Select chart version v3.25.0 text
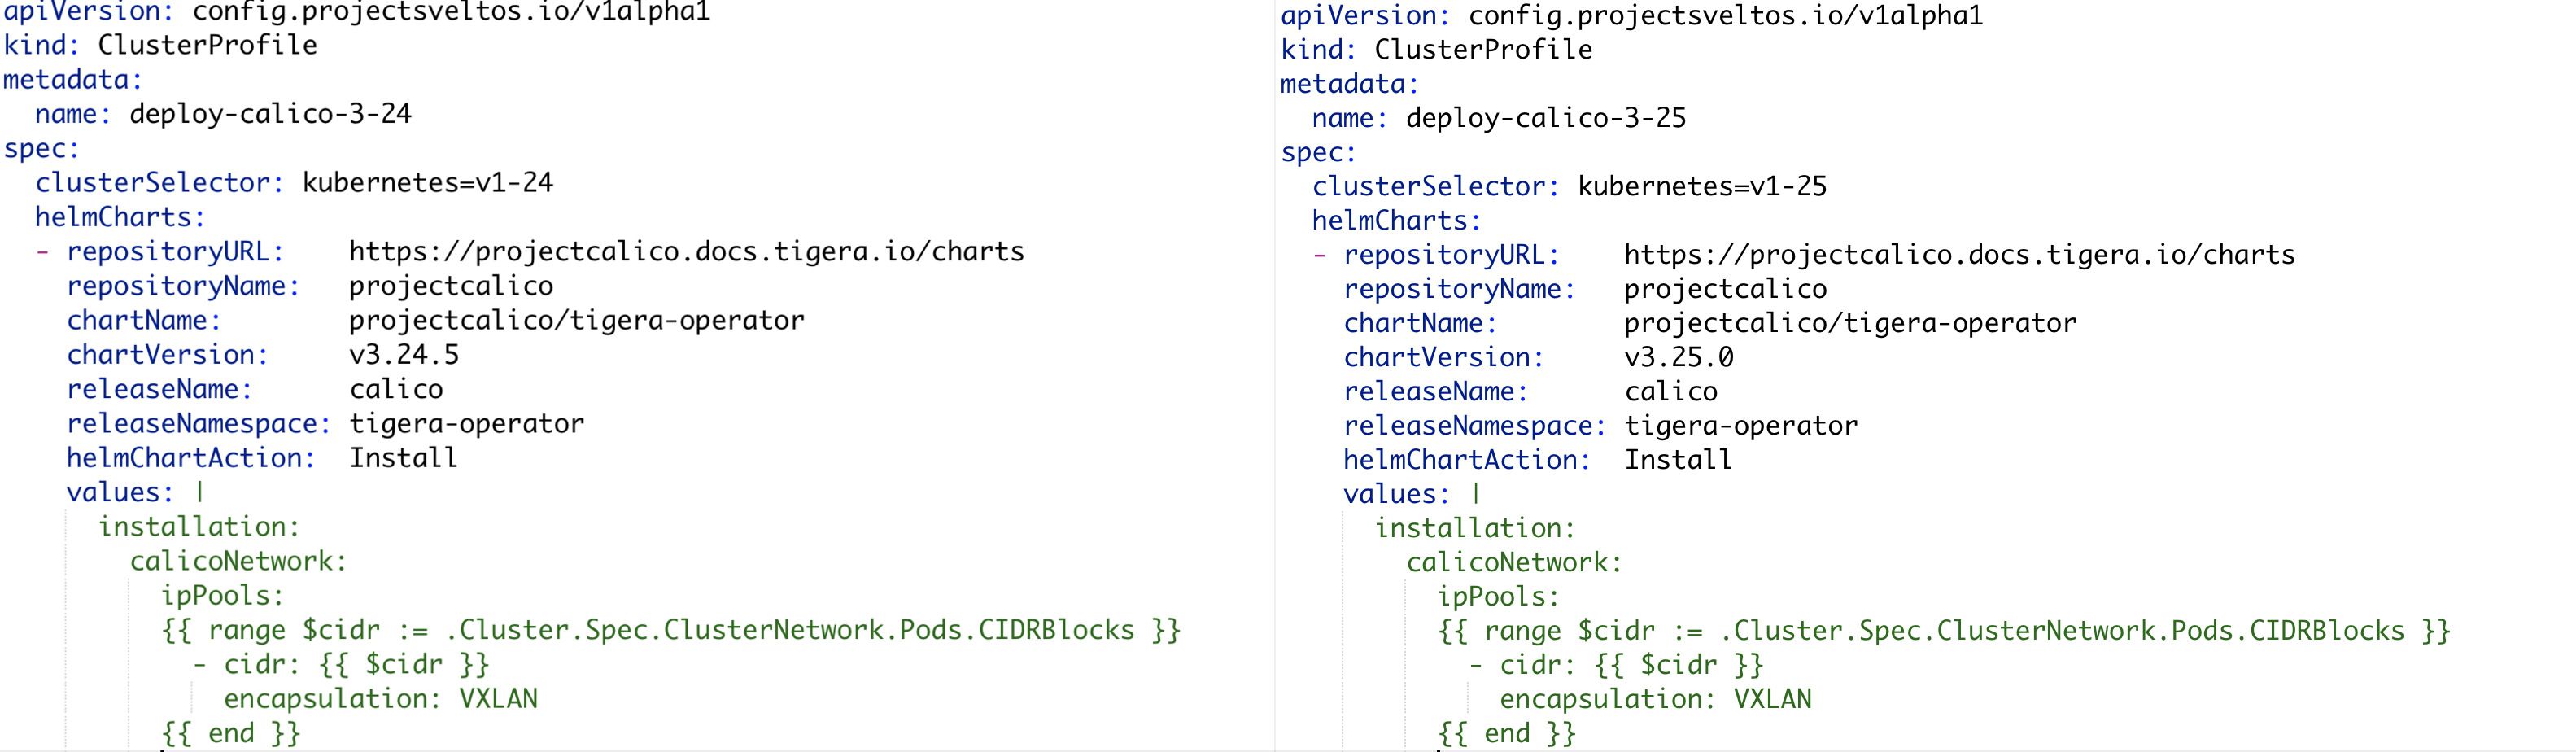This screenshot has width=2576, height=752. [x=1678, y=358]
